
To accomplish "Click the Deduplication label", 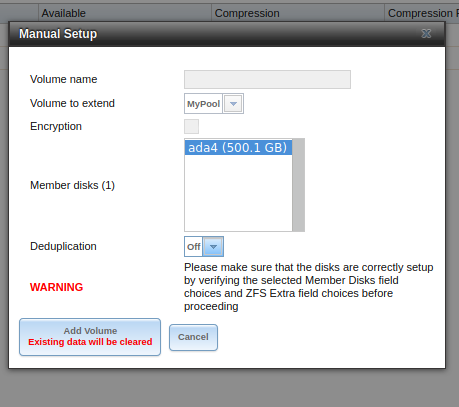I will click(x=63, y=246).
